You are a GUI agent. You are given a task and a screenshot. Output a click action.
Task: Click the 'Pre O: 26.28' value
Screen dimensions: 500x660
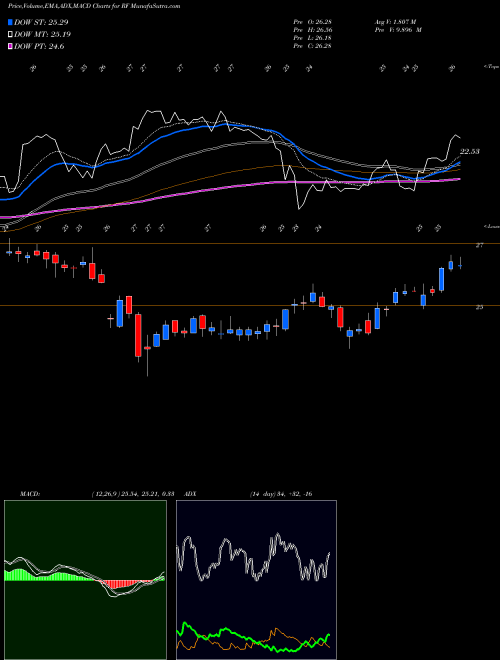(312, 22)
